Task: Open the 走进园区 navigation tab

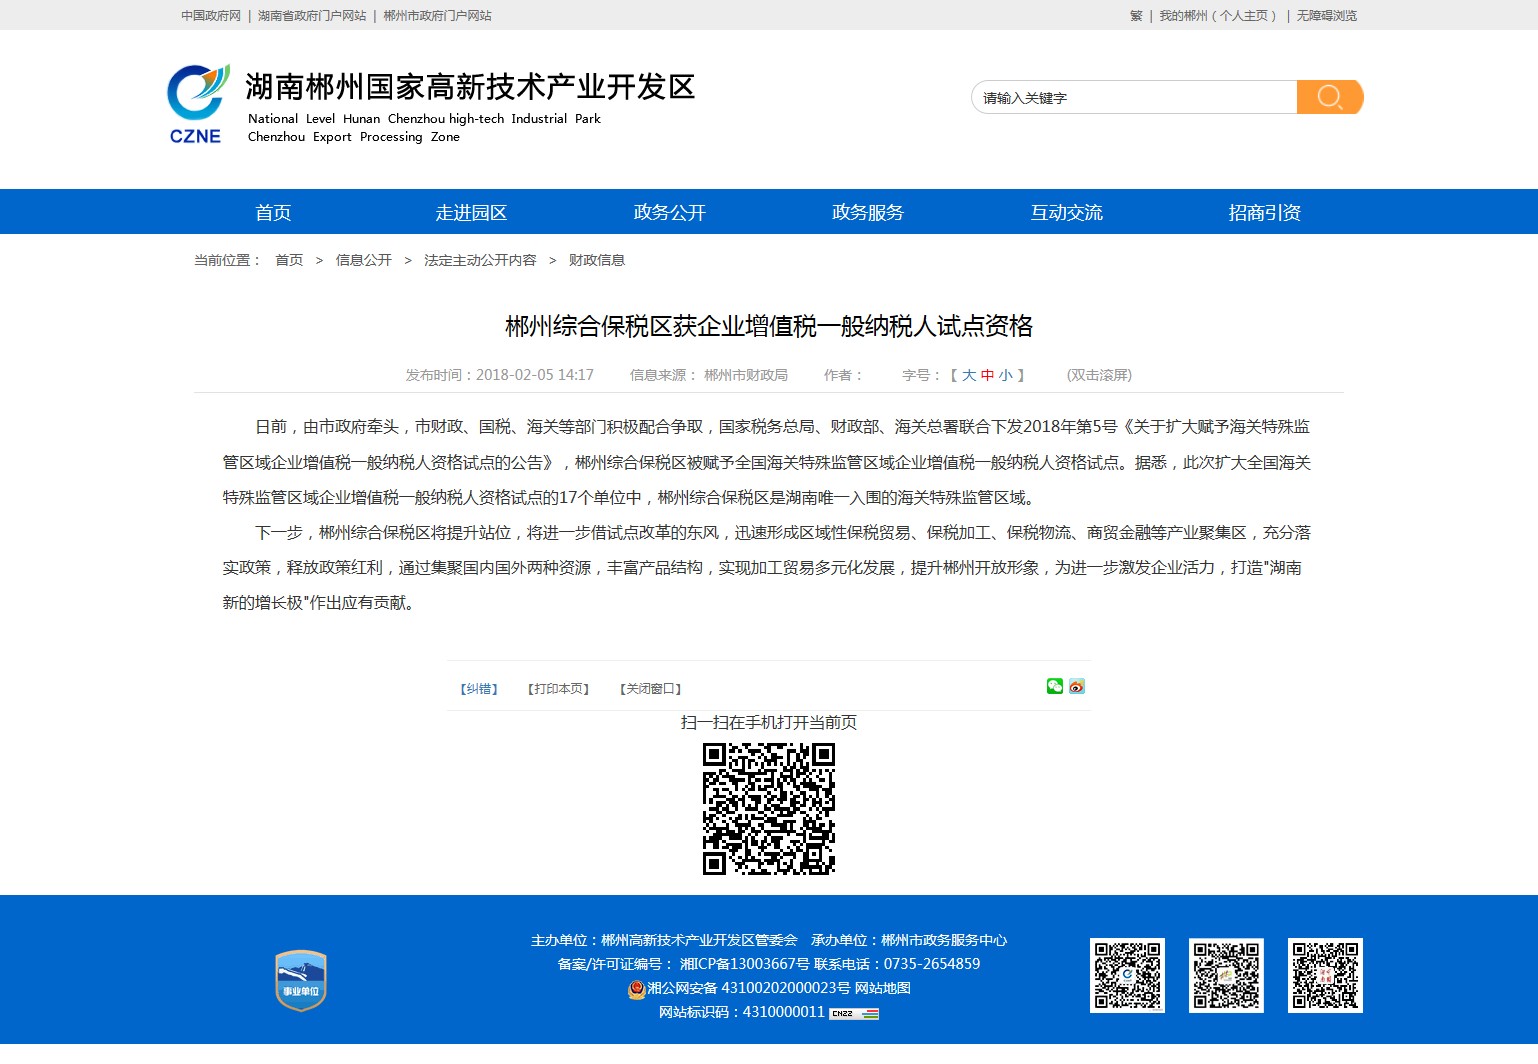Action: click(x=471, y=212)
